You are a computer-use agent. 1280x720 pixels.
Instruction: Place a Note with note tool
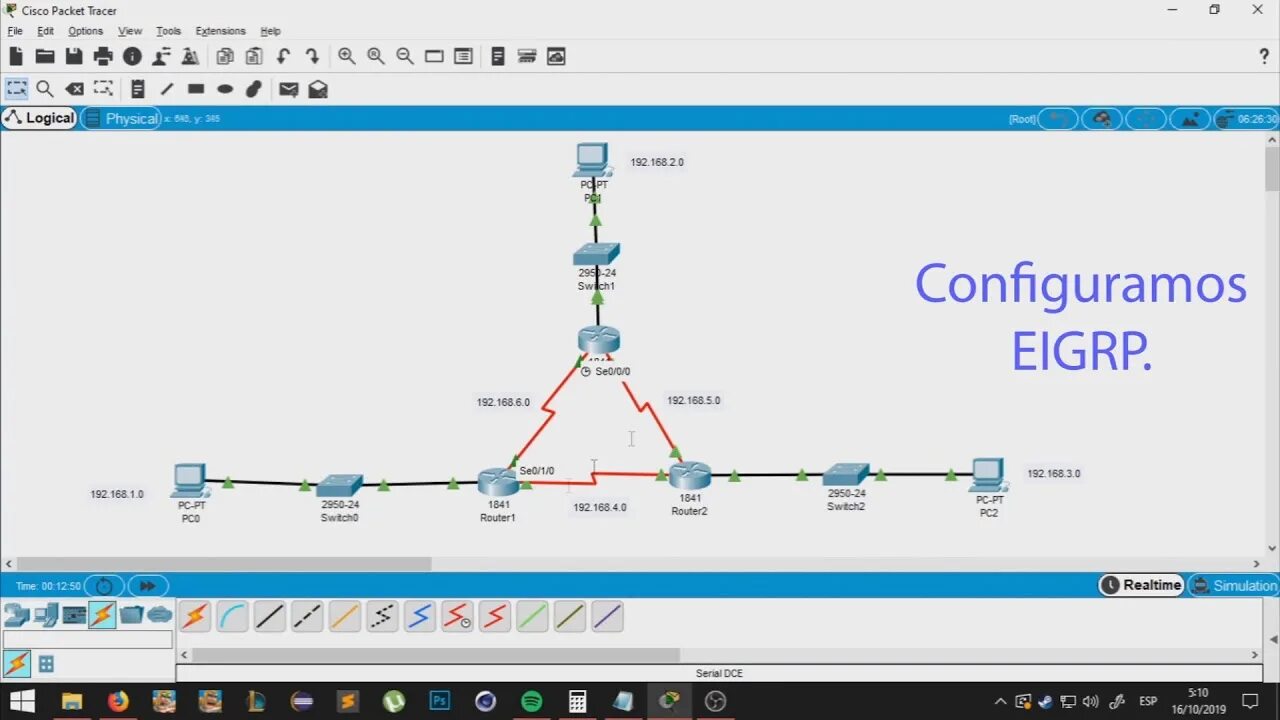point(138,89)
